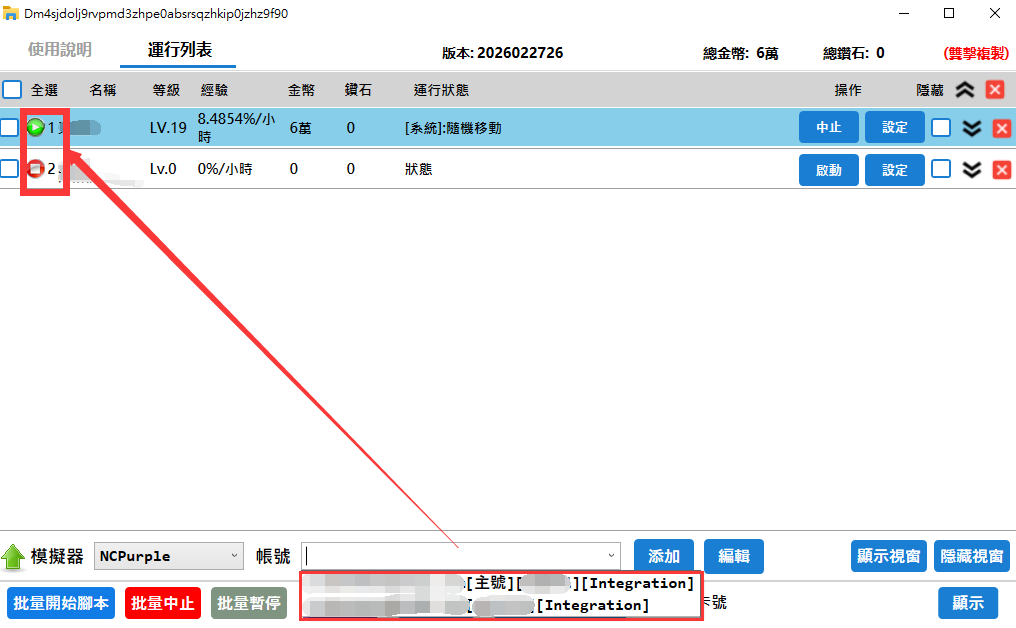Click the 批量開始腳本 button

coord(60,603)
